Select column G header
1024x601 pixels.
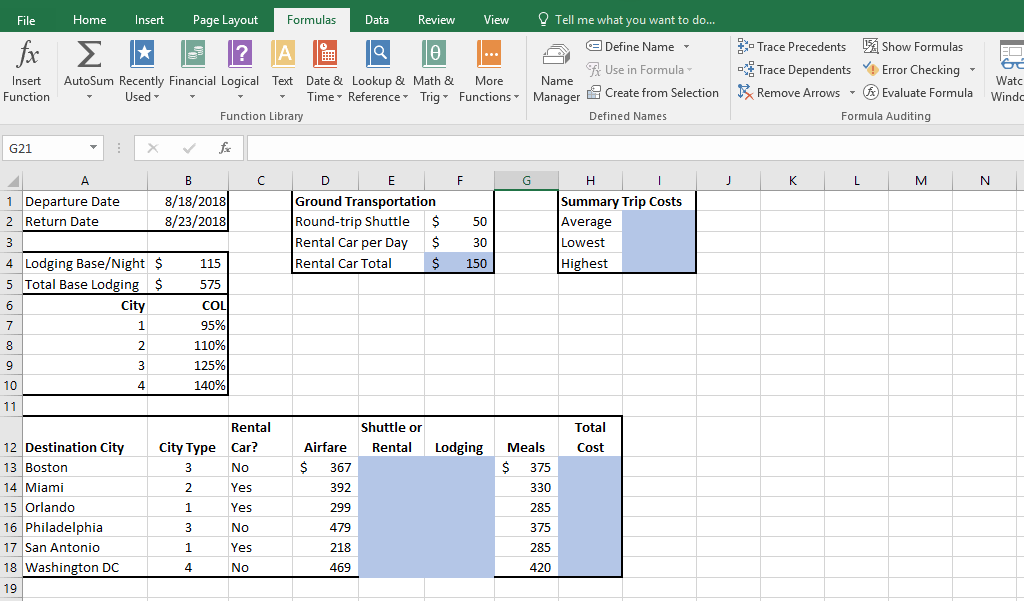pyautogui.click(x=526, y=181)
